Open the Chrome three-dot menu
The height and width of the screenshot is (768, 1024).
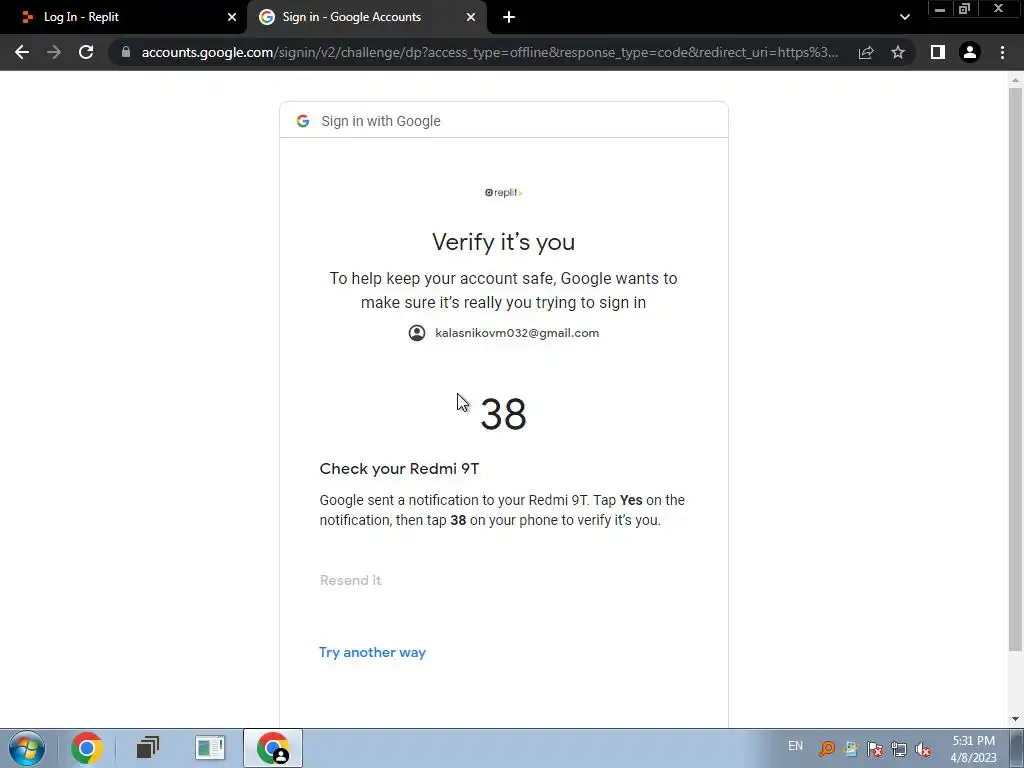coord(1002,52)
